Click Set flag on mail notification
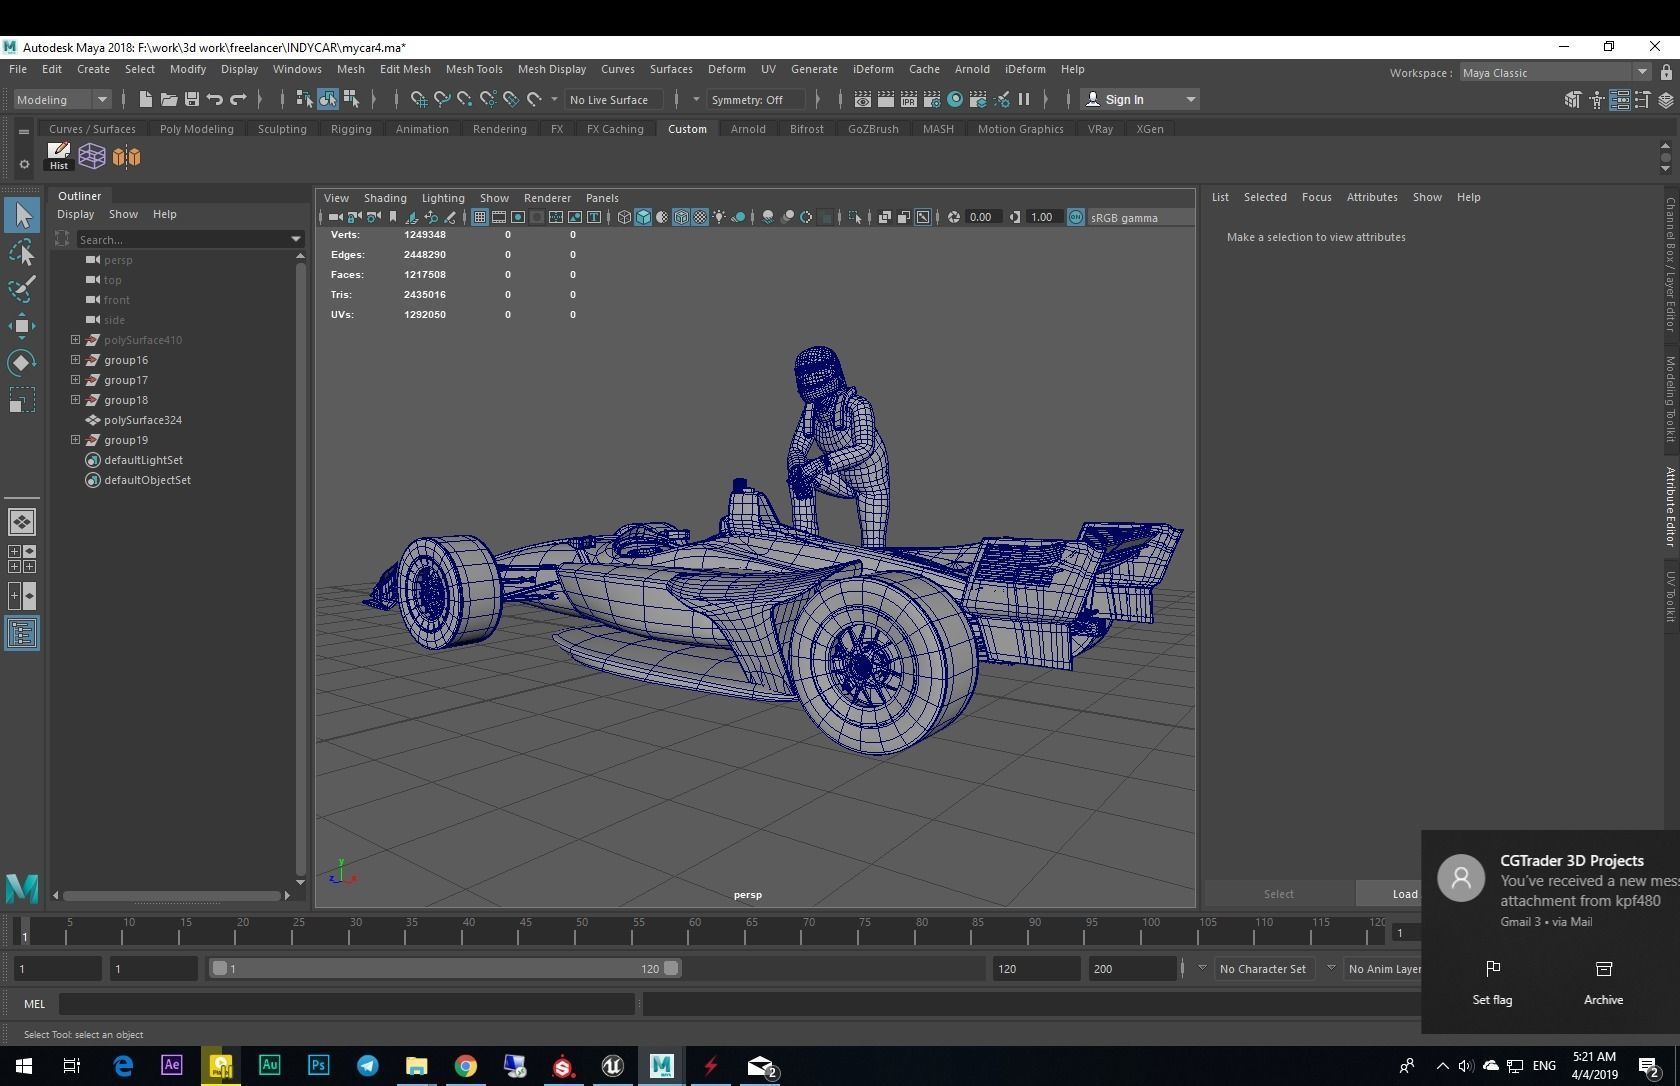 1492,983
